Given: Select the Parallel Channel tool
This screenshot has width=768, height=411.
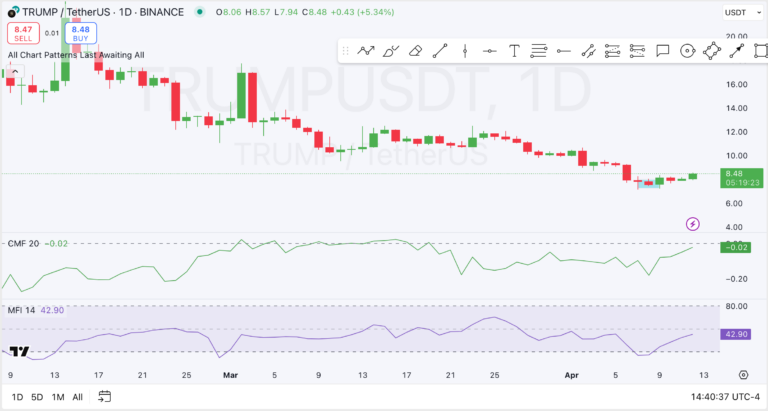Looking at the screenshot, I should pos(588,50).
